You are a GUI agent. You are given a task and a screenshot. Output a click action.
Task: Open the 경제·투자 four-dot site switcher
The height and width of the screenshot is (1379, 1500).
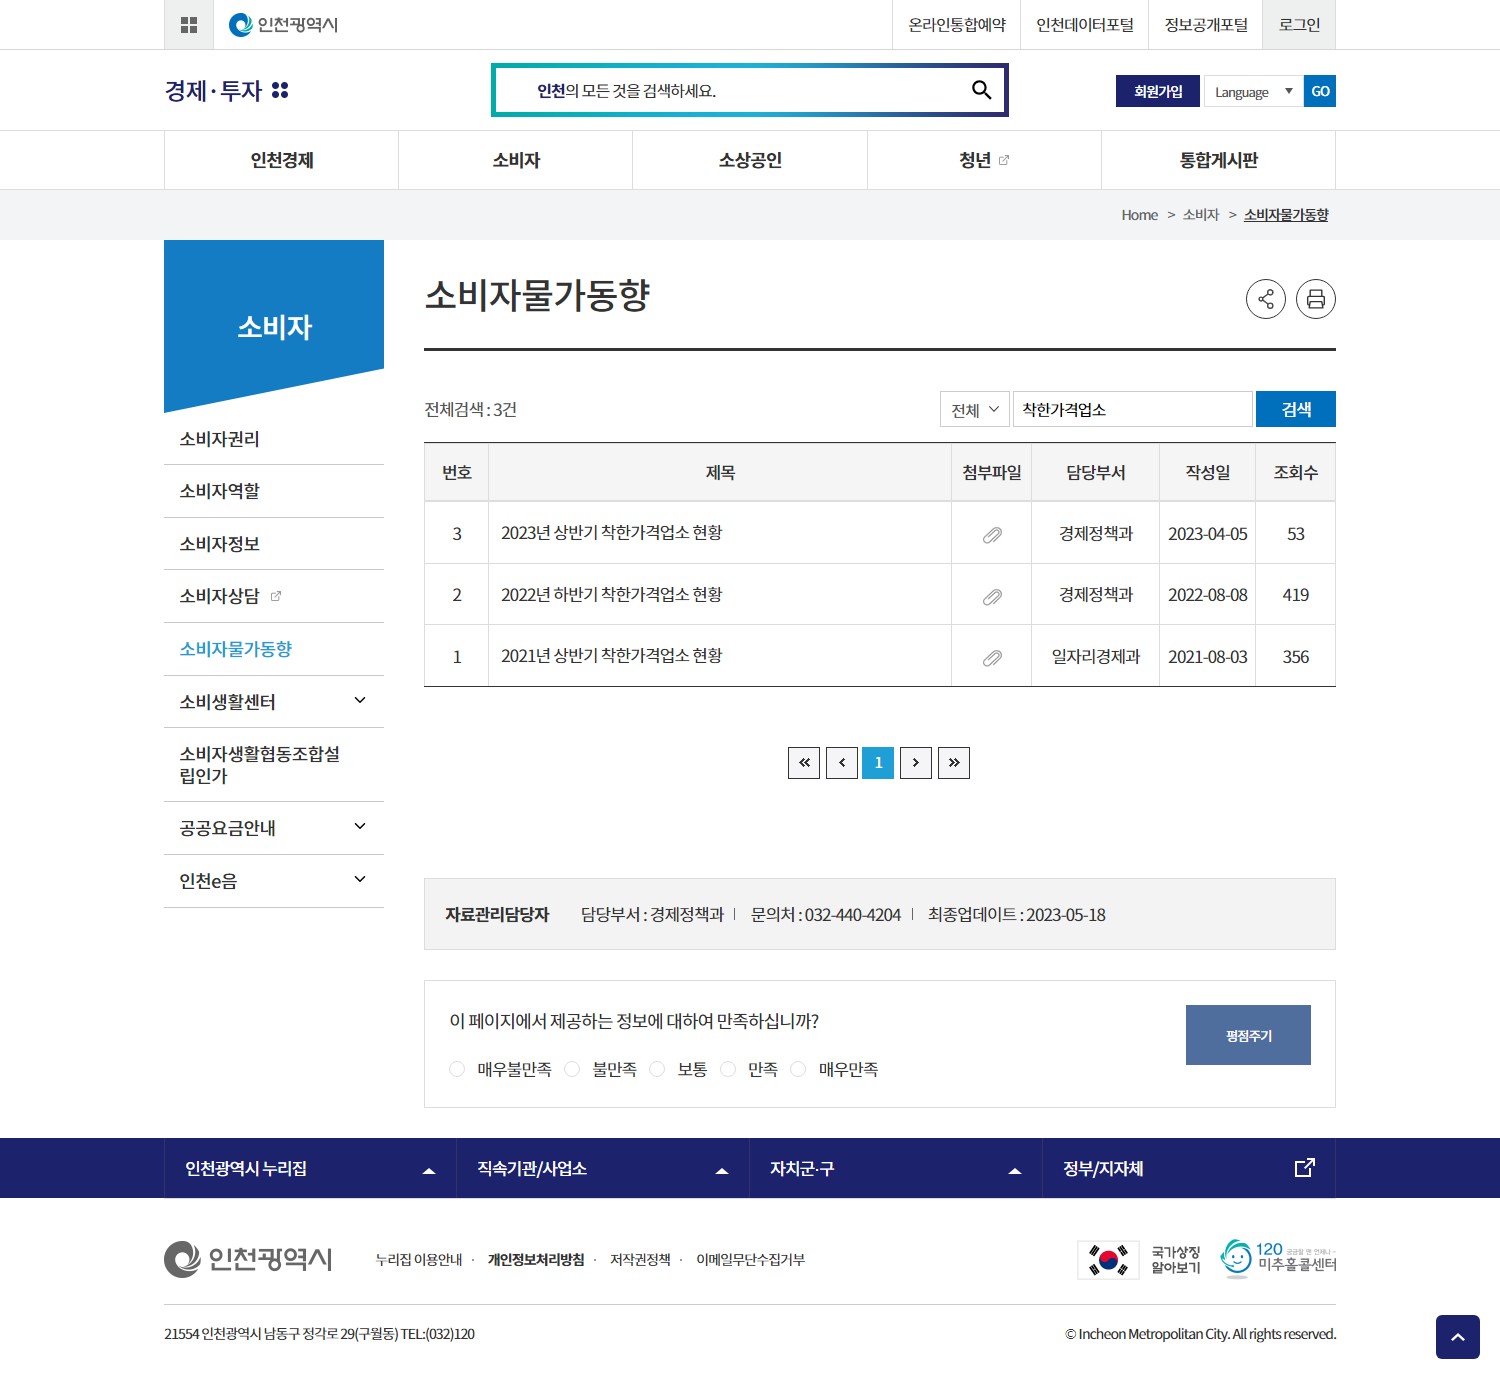pyautogui.click(x=280, y=90)
